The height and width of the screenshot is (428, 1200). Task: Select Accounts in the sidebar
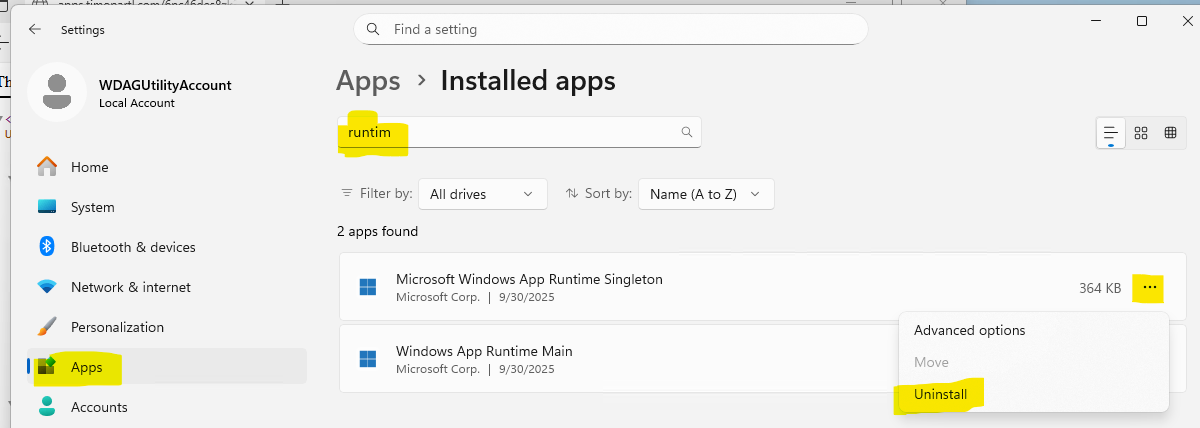[98, 407]
